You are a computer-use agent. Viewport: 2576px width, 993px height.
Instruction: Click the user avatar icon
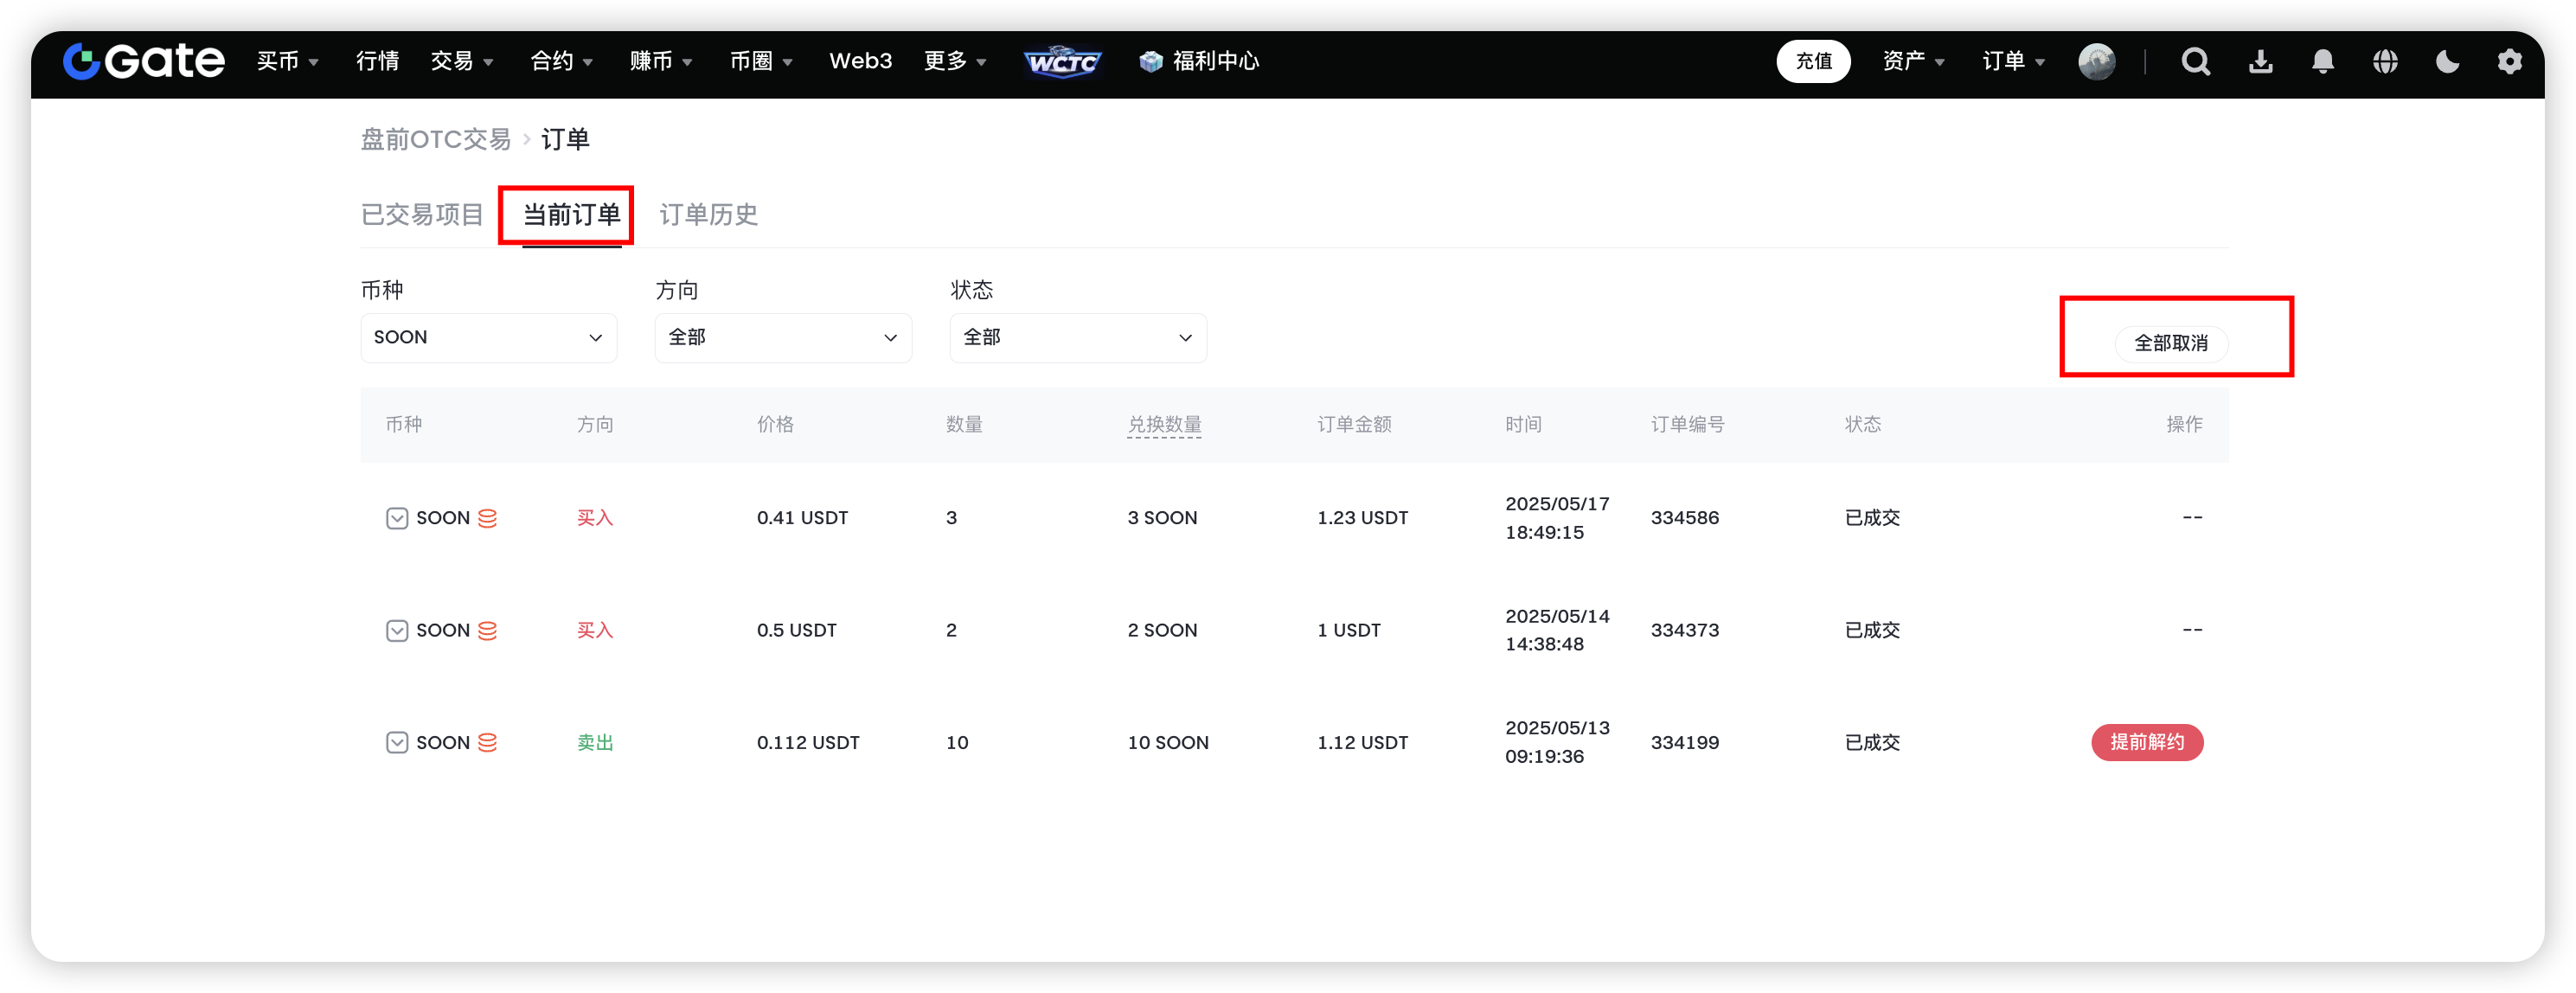[x=2096, y=62]
